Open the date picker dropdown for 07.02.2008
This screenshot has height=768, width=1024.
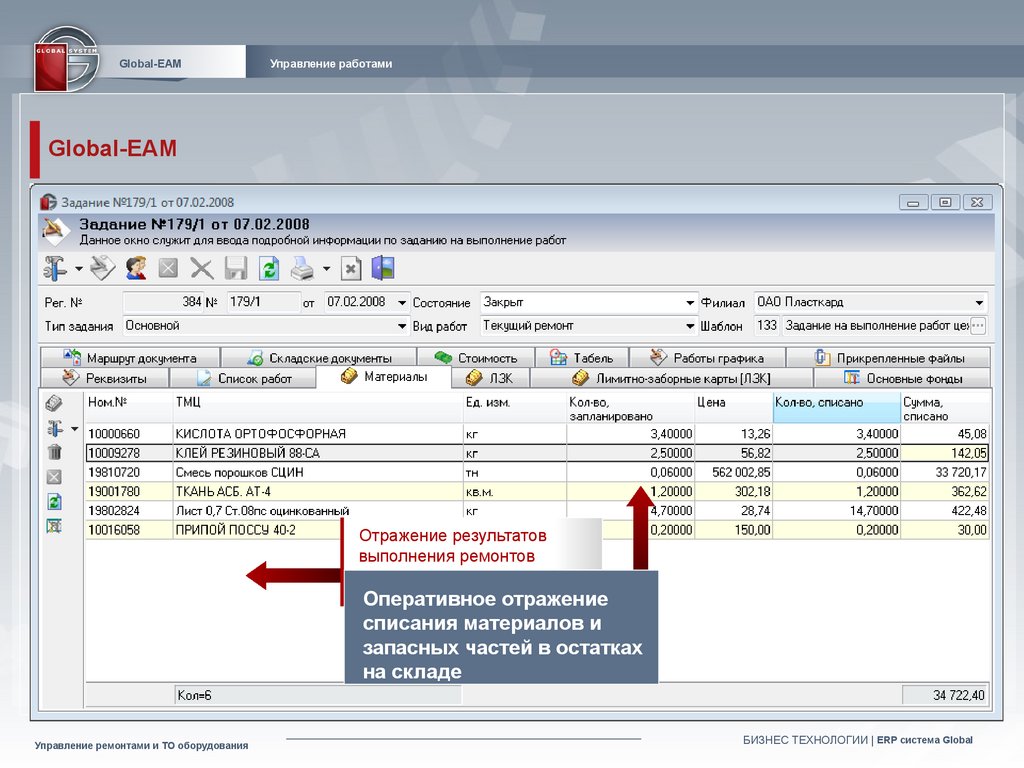(402, 302)
